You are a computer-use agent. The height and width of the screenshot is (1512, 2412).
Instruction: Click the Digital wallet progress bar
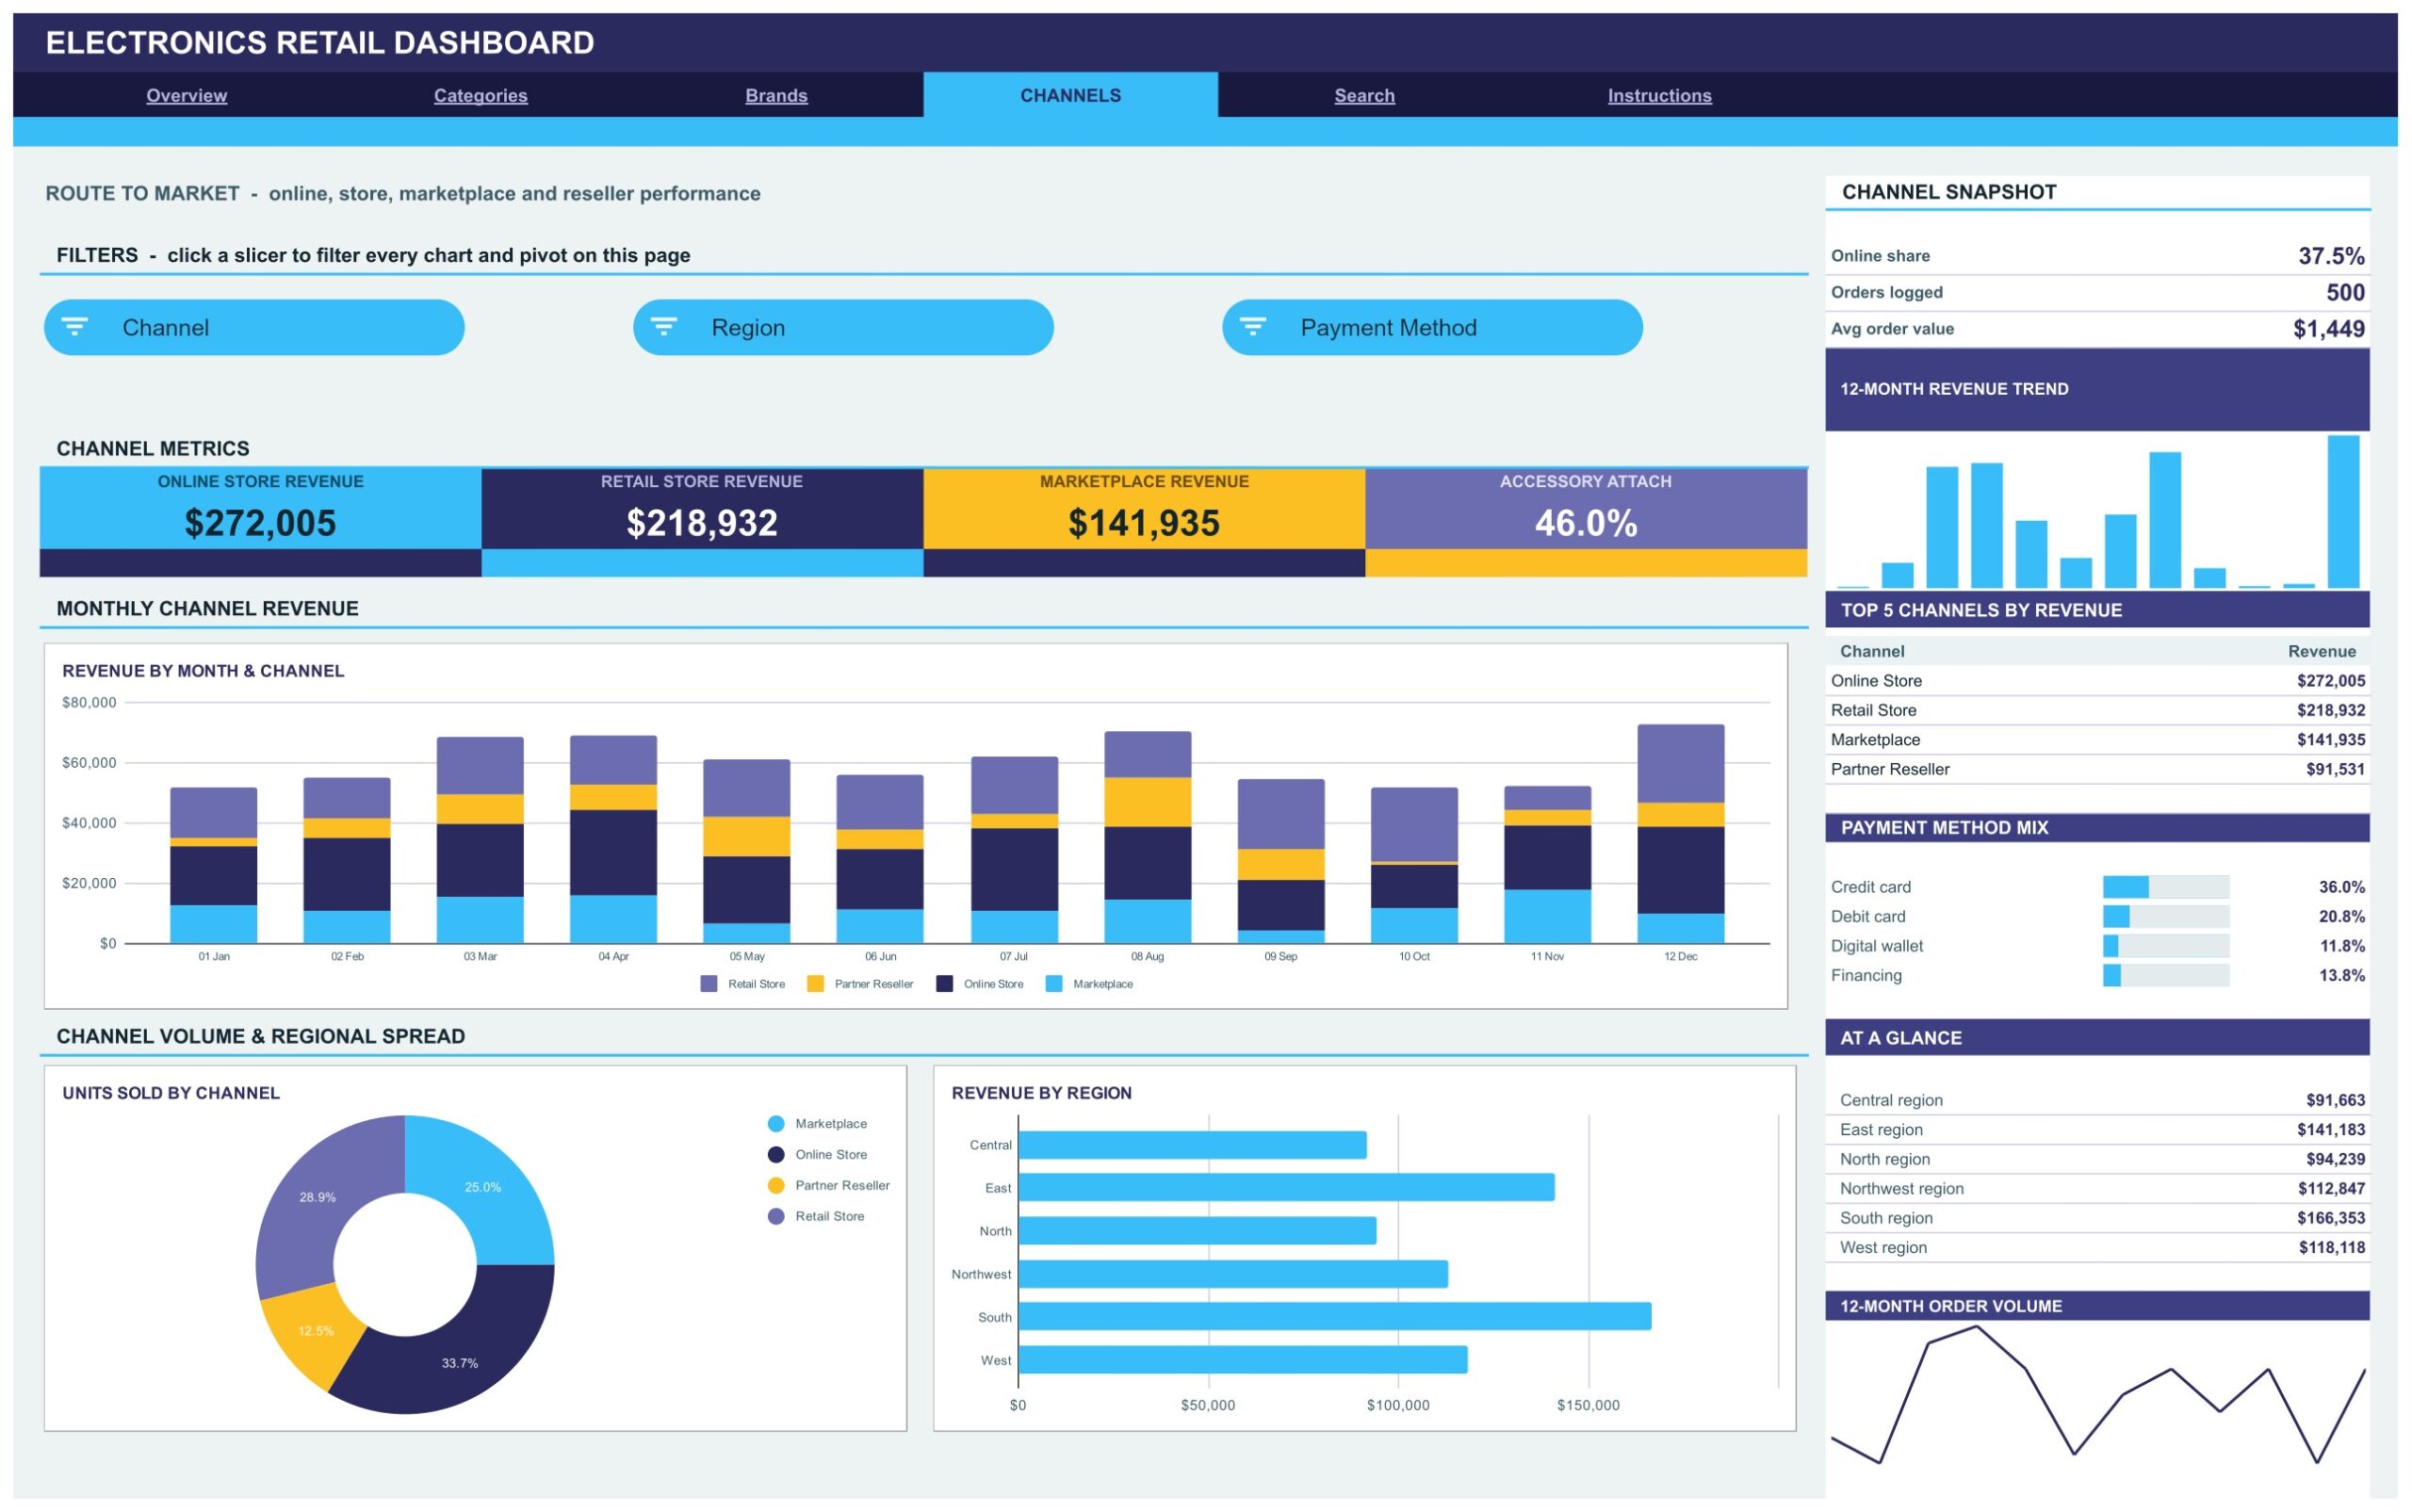(2166, 946)
